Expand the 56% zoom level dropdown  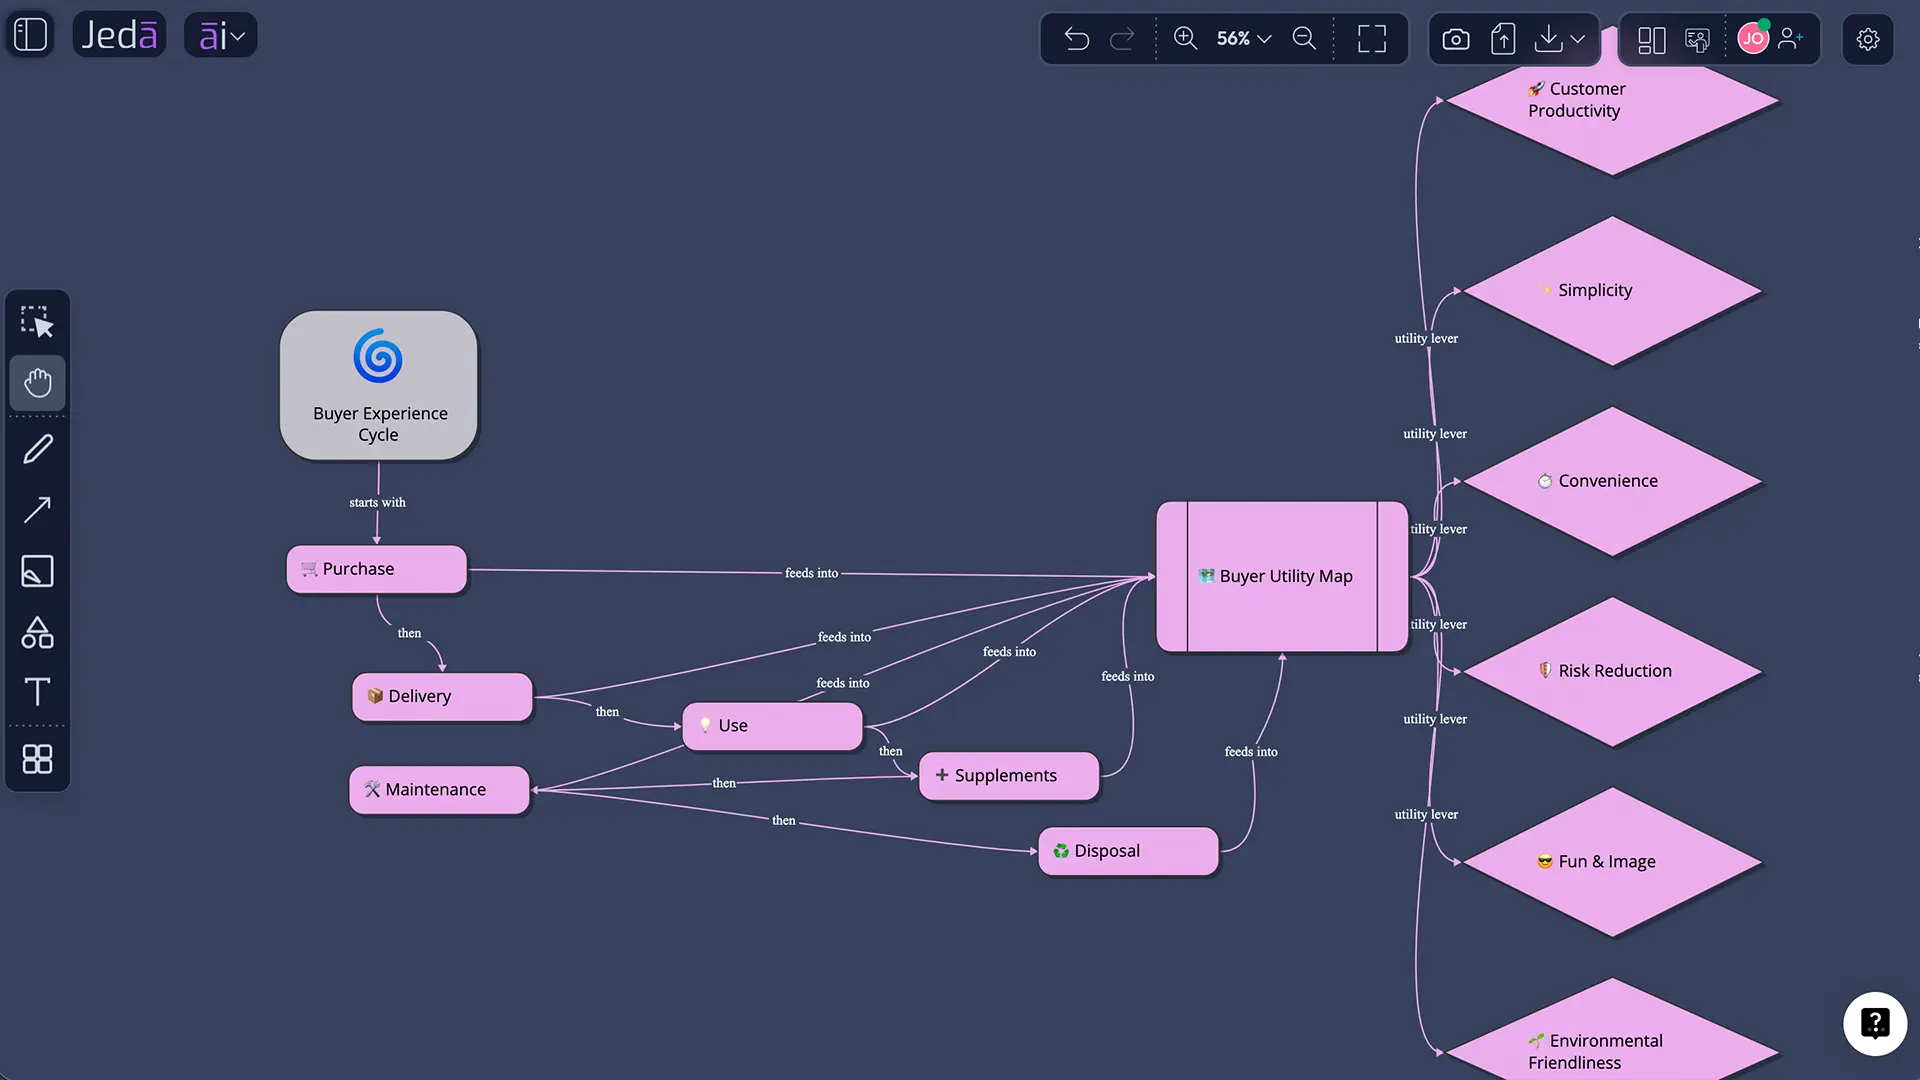pos(1244,38)
